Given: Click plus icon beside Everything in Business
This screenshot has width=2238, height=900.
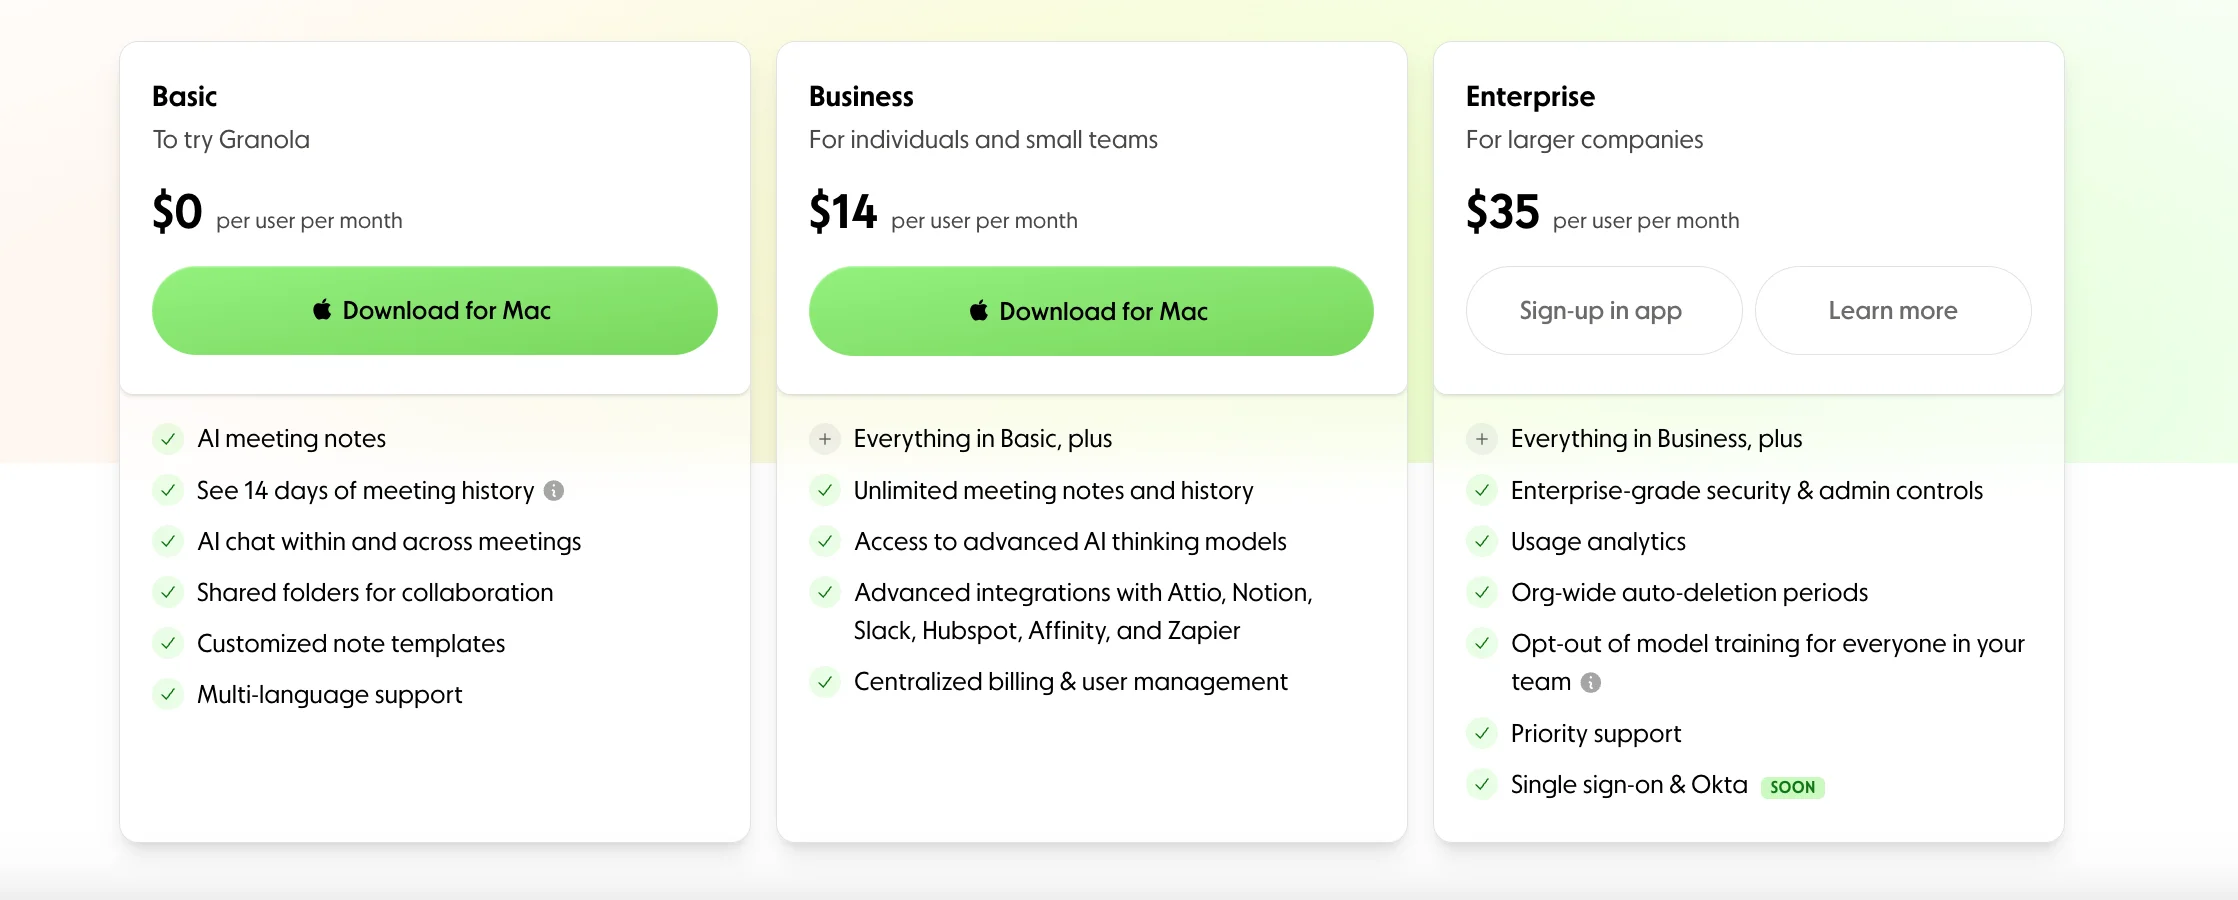Looking at the screenshot, I should click(x=1482, y=439).
